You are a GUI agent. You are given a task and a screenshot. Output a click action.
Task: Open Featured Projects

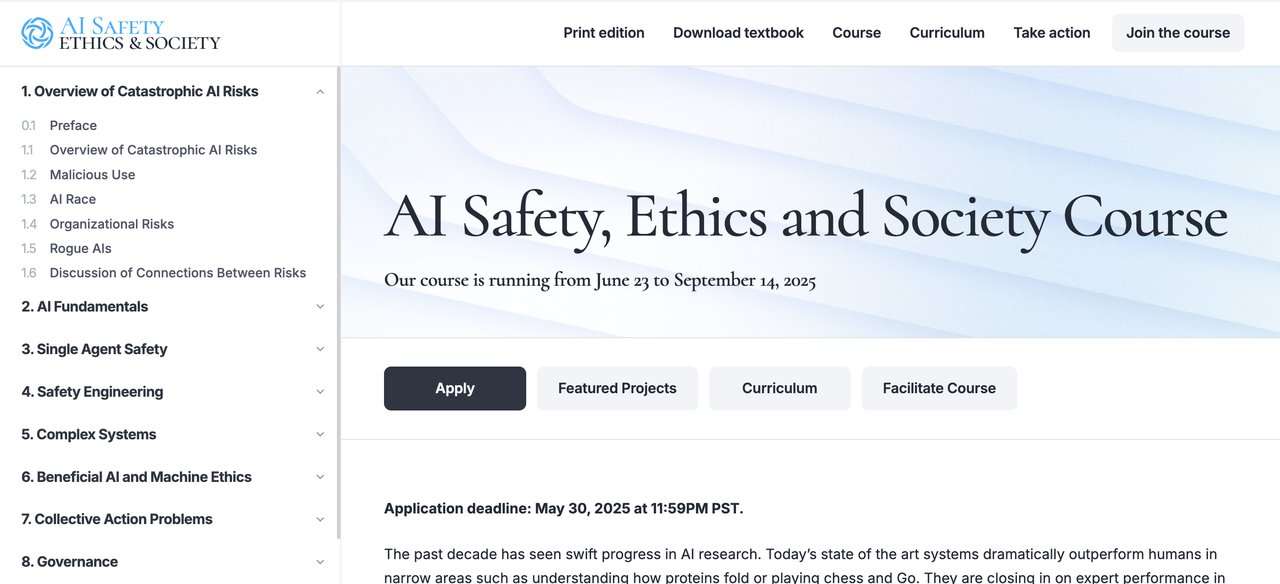[x=617, y=388]
